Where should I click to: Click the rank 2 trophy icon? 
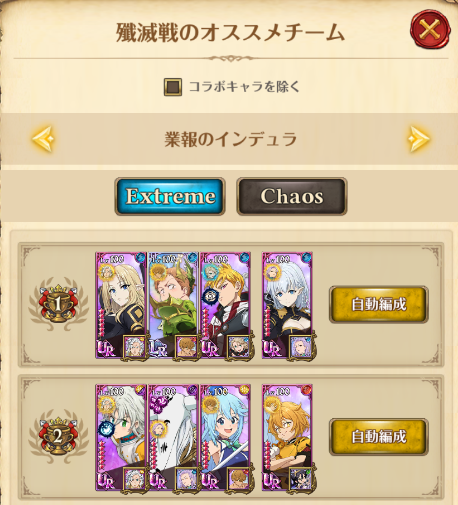coord(58,436)
